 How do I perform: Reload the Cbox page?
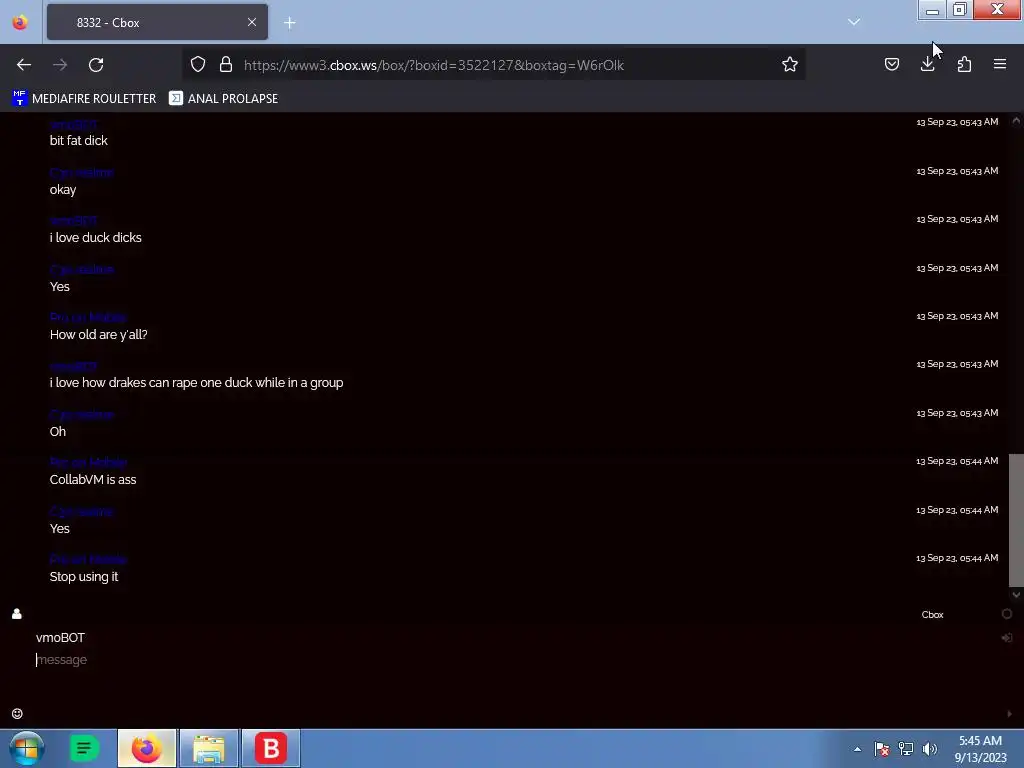point(96,65)
